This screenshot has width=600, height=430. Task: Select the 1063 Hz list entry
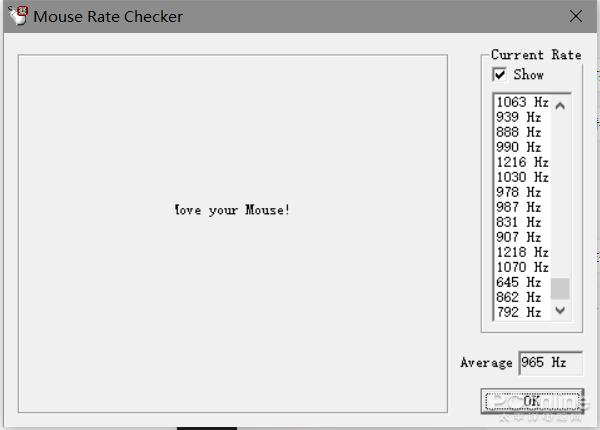coord(523,102)
